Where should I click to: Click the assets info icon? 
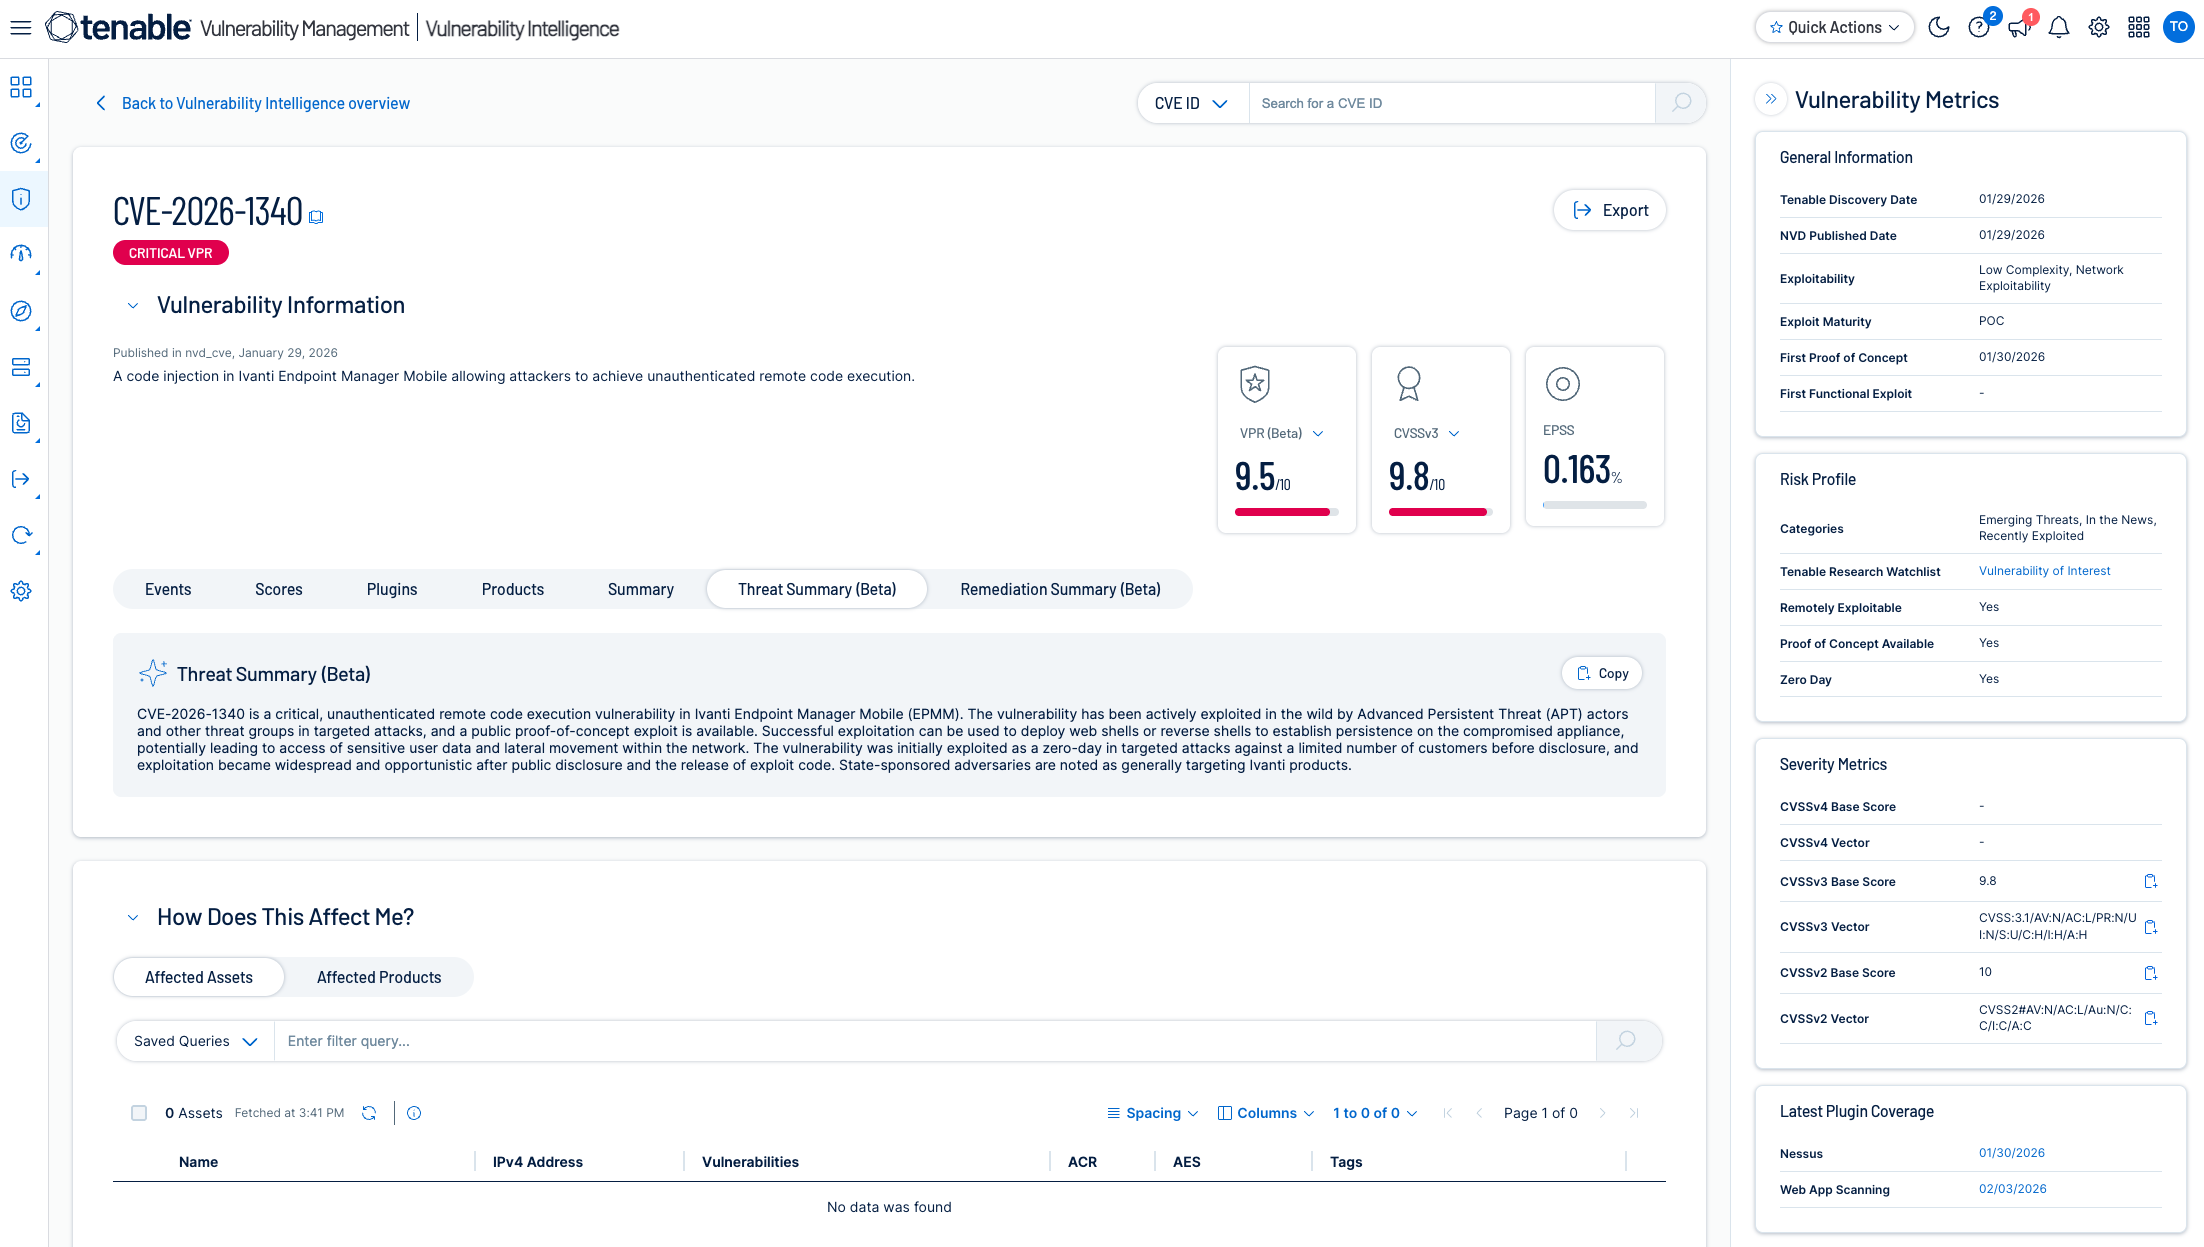click(x=414, y=1113)
